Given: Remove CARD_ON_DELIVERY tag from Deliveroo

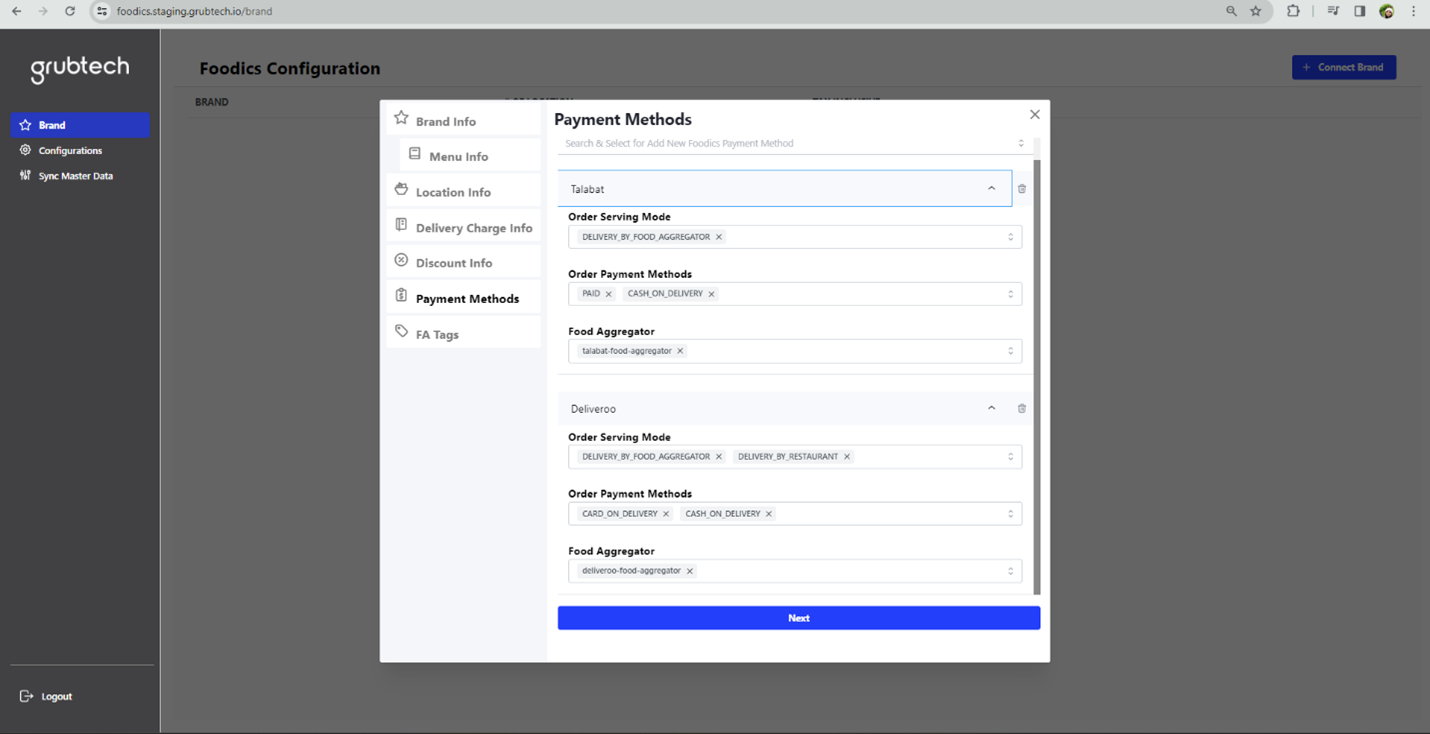Looking at the screenshot, I should coord(666,514).
